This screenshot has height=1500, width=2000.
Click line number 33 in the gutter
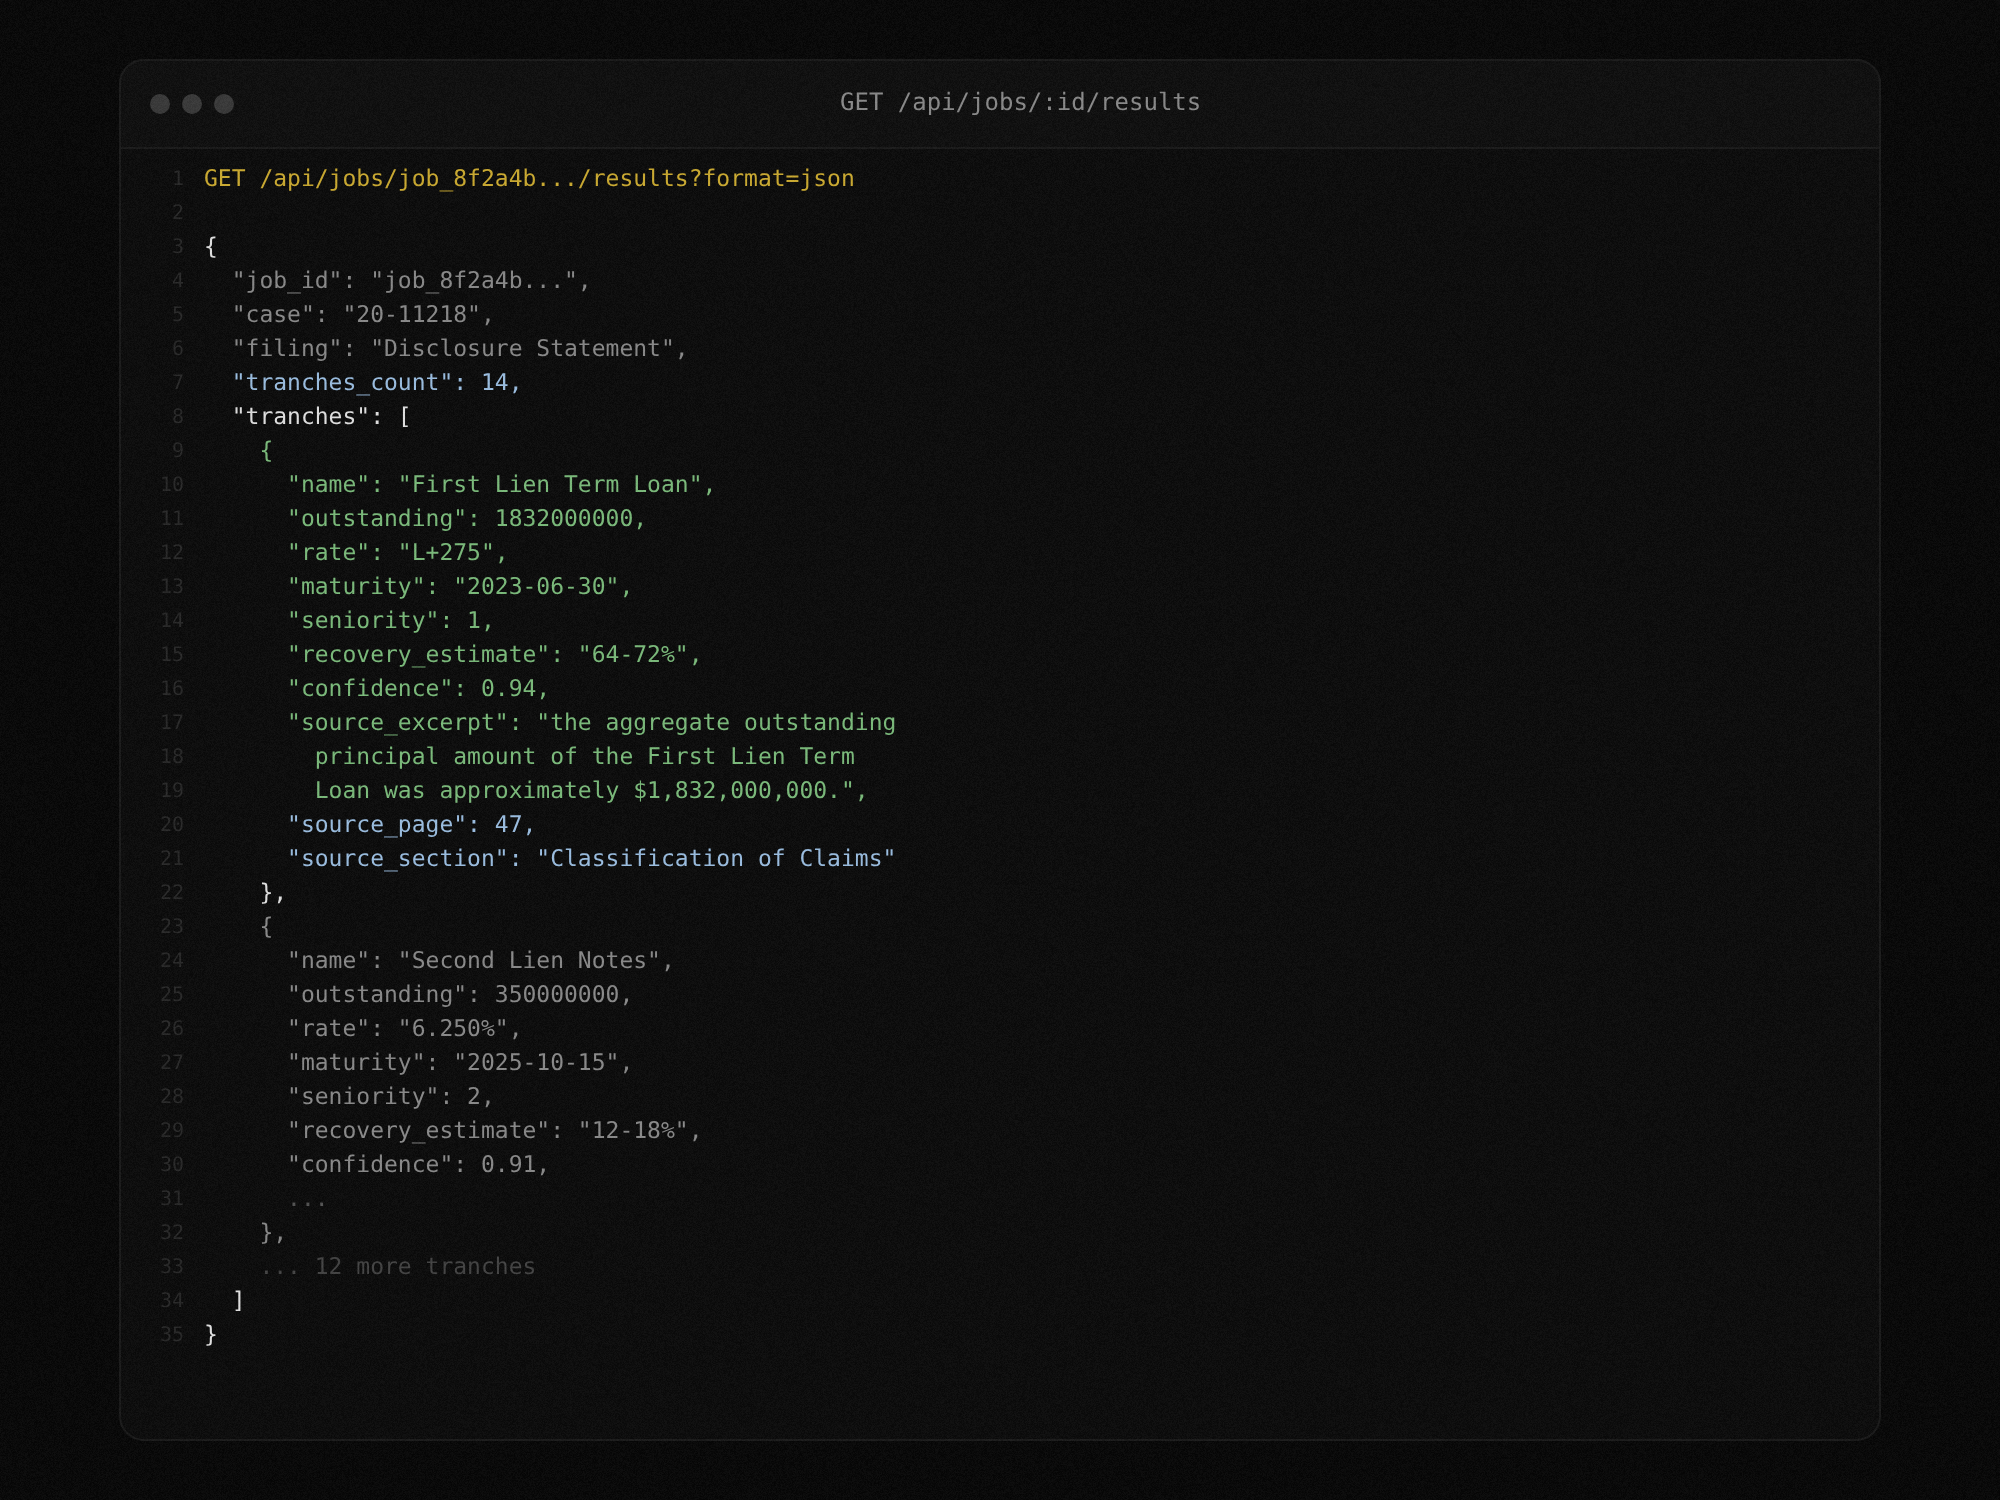point(172,1266)
